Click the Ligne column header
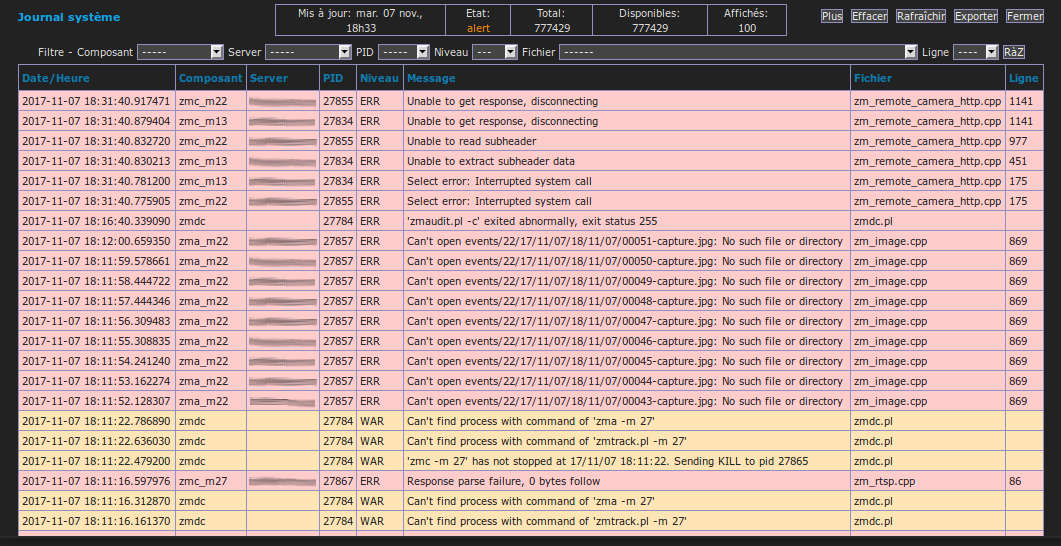The image size is (1061, 546). pyautogui.click(x=1023, y=78)
